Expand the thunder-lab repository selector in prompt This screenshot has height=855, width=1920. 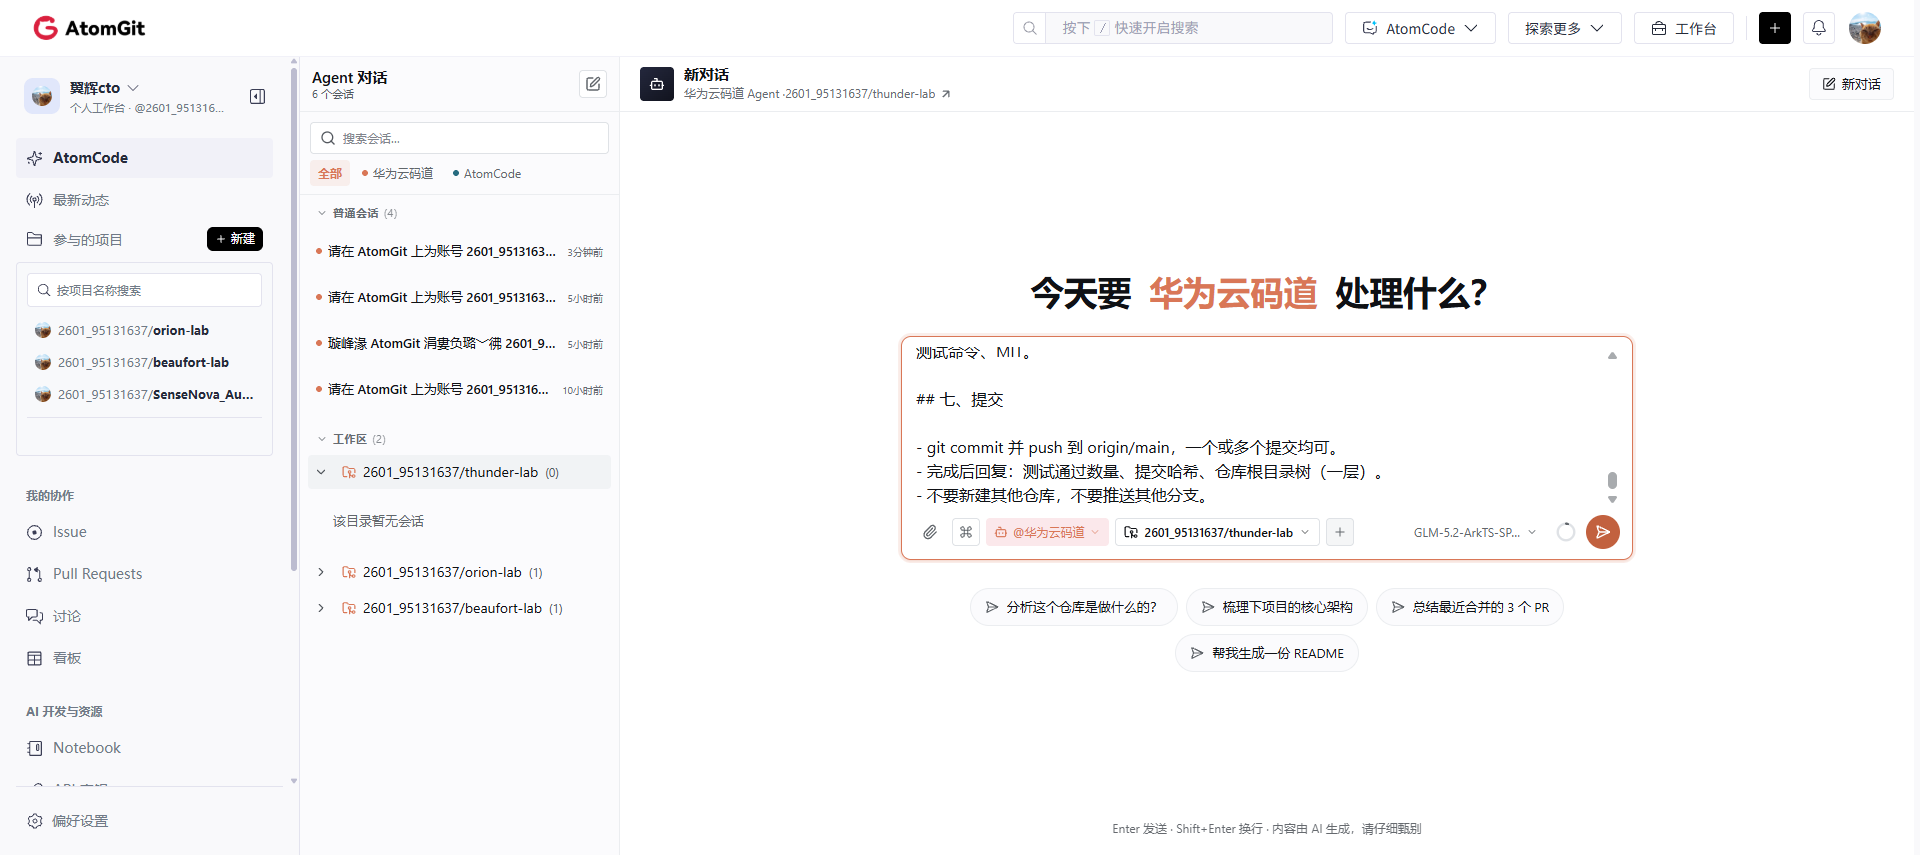tap(1217, 532)
